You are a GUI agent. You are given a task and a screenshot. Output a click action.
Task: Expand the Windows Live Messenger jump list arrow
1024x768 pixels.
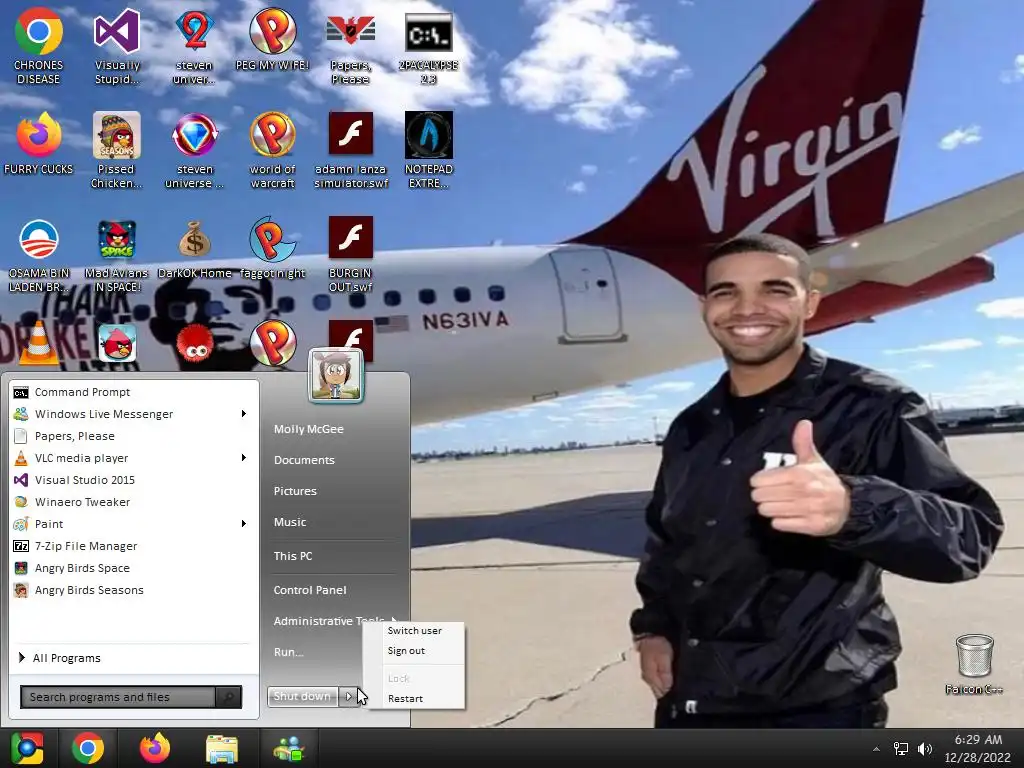(x=244, y=413)
